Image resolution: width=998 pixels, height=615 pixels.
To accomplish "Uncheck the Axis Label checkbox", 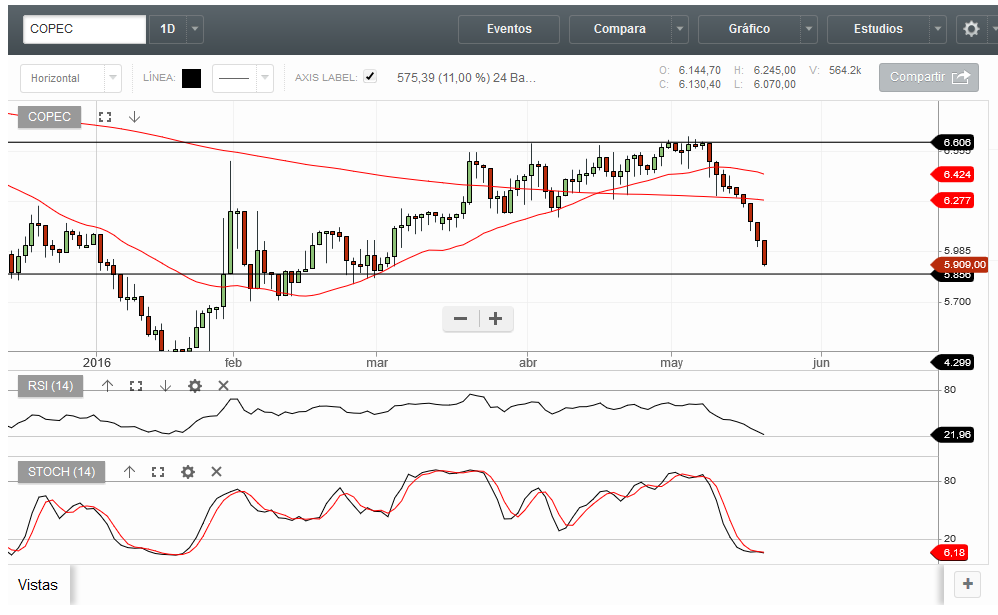I will (370, 77).
